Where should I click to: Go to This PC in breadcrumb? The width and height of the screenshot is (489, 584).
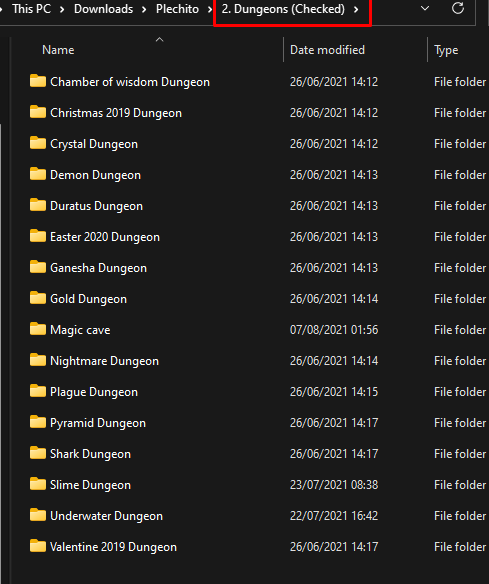tap(32, 9)
